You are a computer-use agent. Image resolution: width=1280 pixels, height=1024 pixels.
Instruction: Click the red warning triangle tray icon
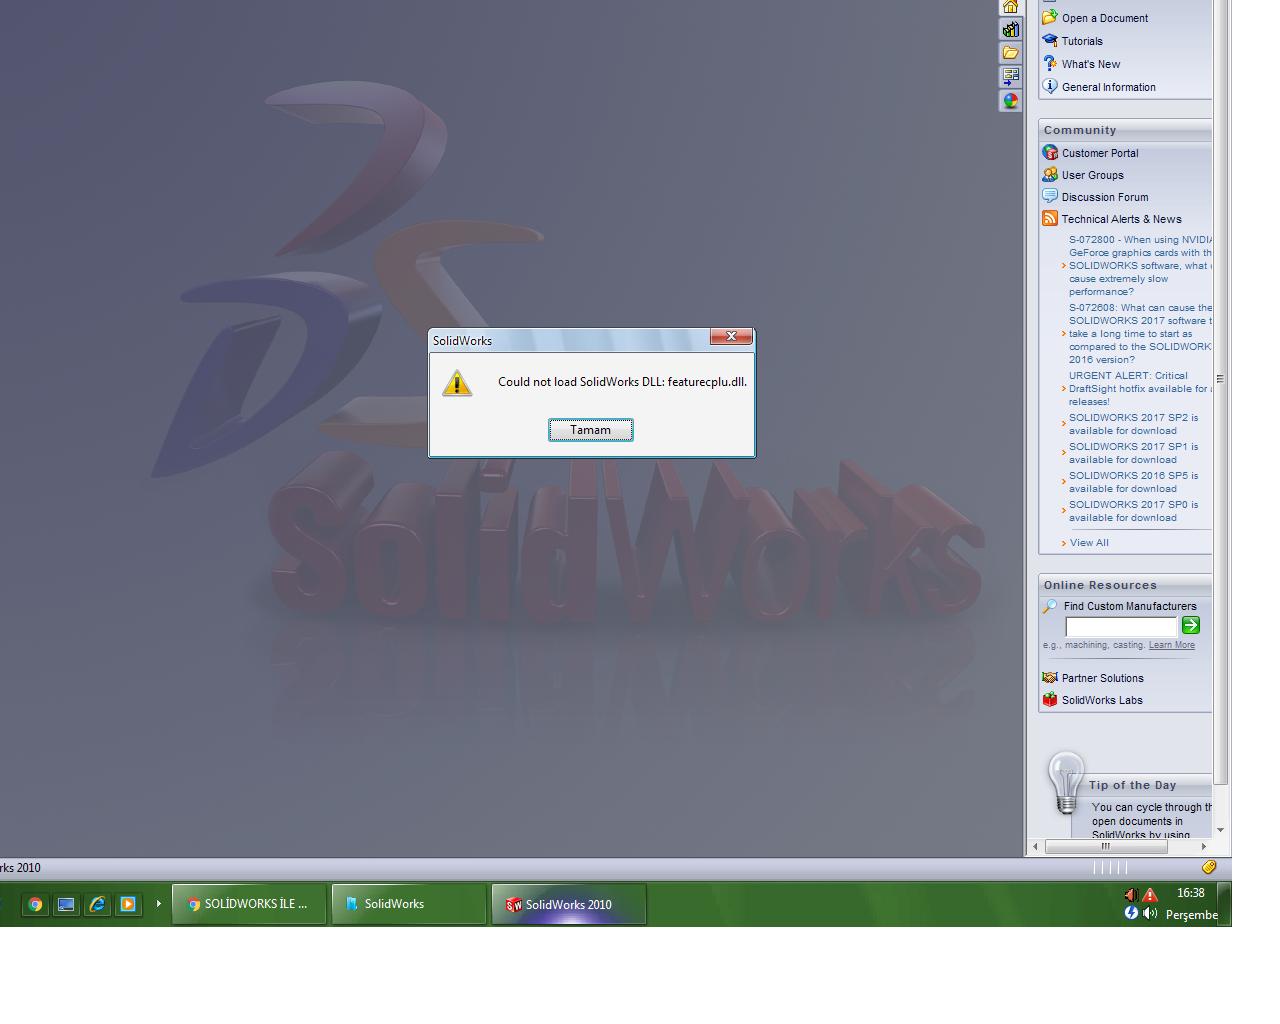pos(1150,895)
